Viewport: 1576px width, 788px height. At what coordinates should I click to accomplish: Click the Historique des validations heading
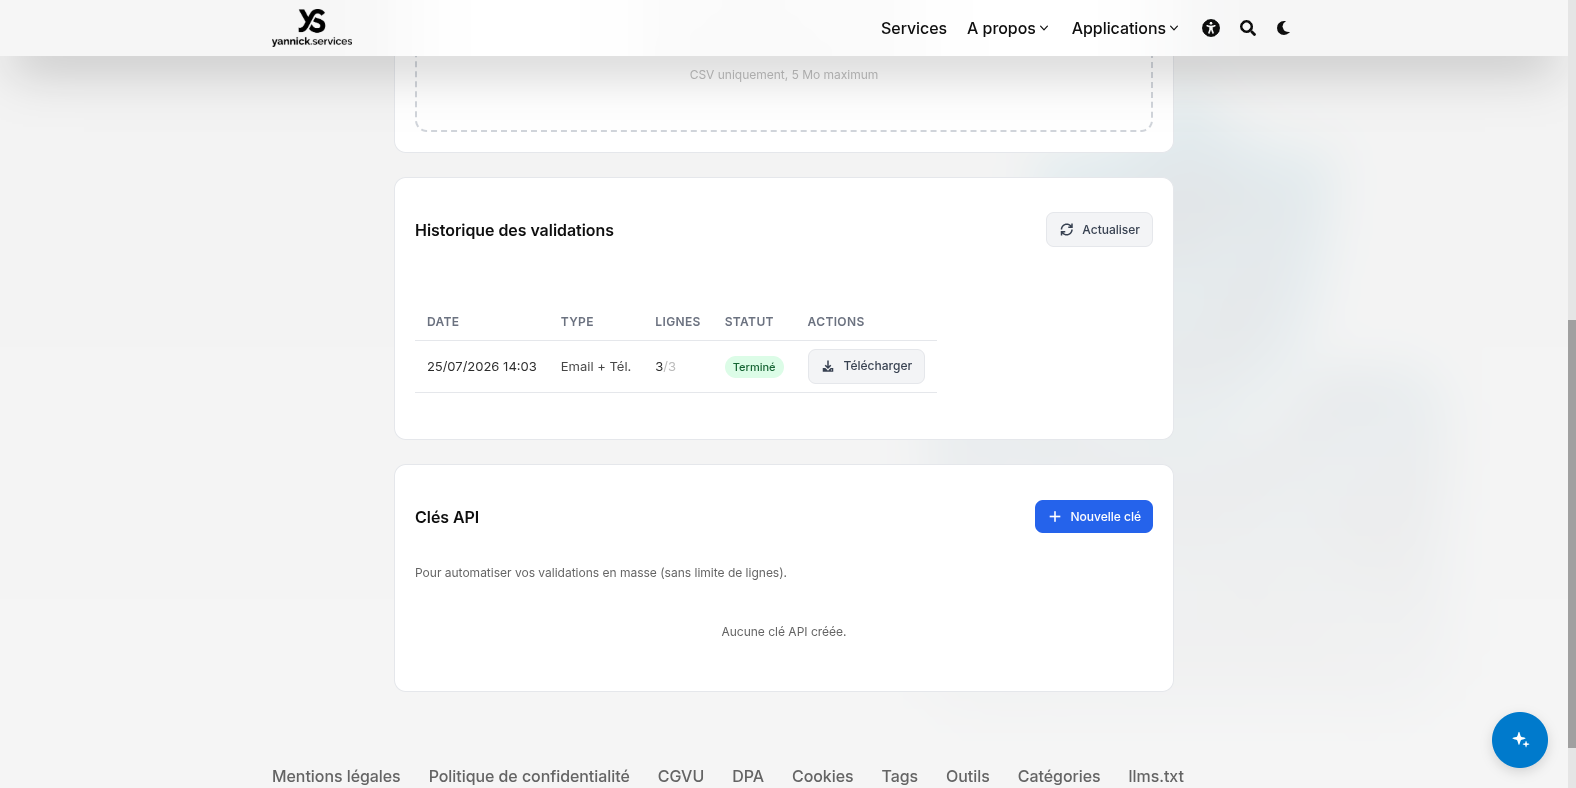click(x=514, y=230)
